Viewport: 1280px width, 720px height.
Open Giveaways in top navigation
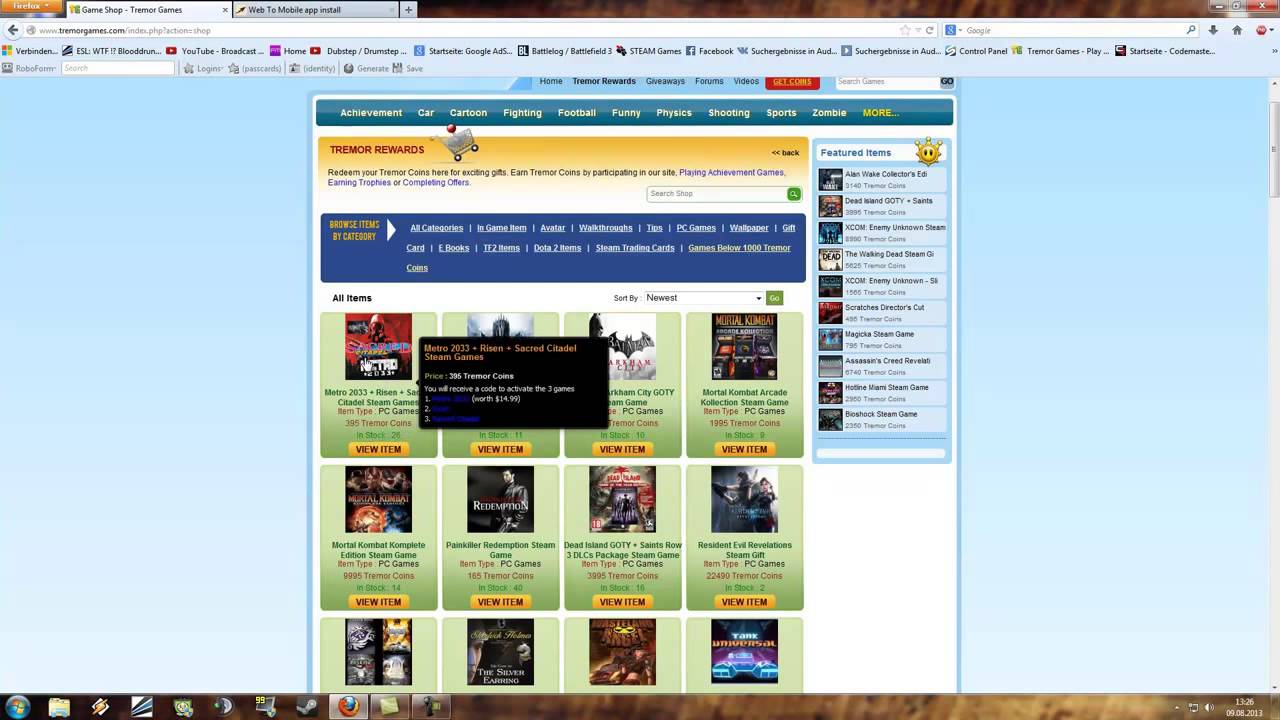tap(665, 81)
